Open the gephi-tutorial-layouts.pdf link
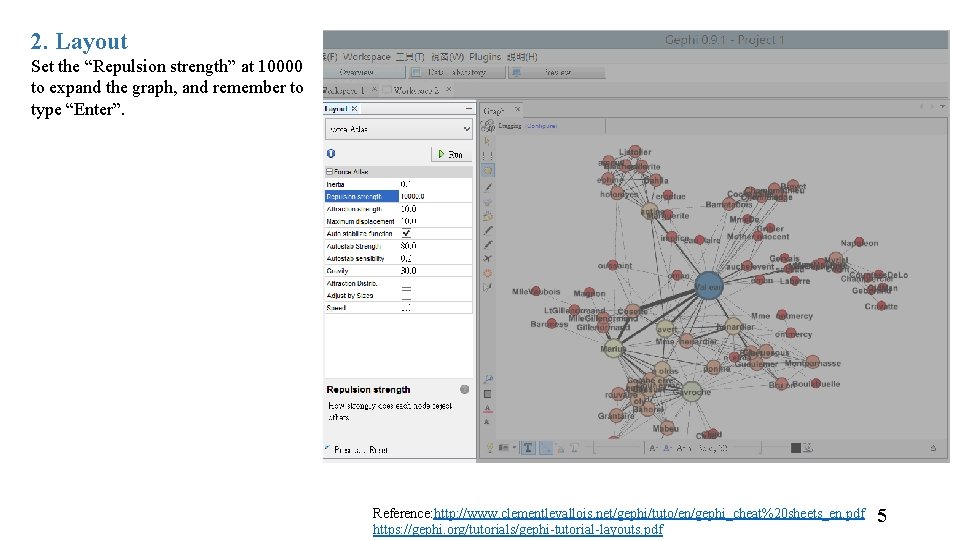The image size is (960, 540). [x=518, y=529]
